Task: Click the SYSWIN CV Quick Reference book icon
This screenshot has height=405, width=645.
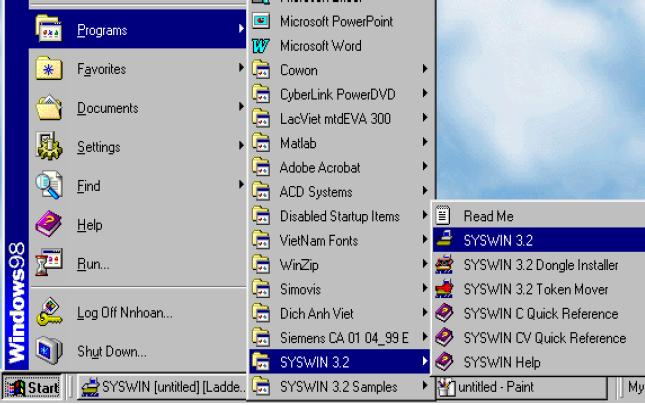Action: (444, 337)
